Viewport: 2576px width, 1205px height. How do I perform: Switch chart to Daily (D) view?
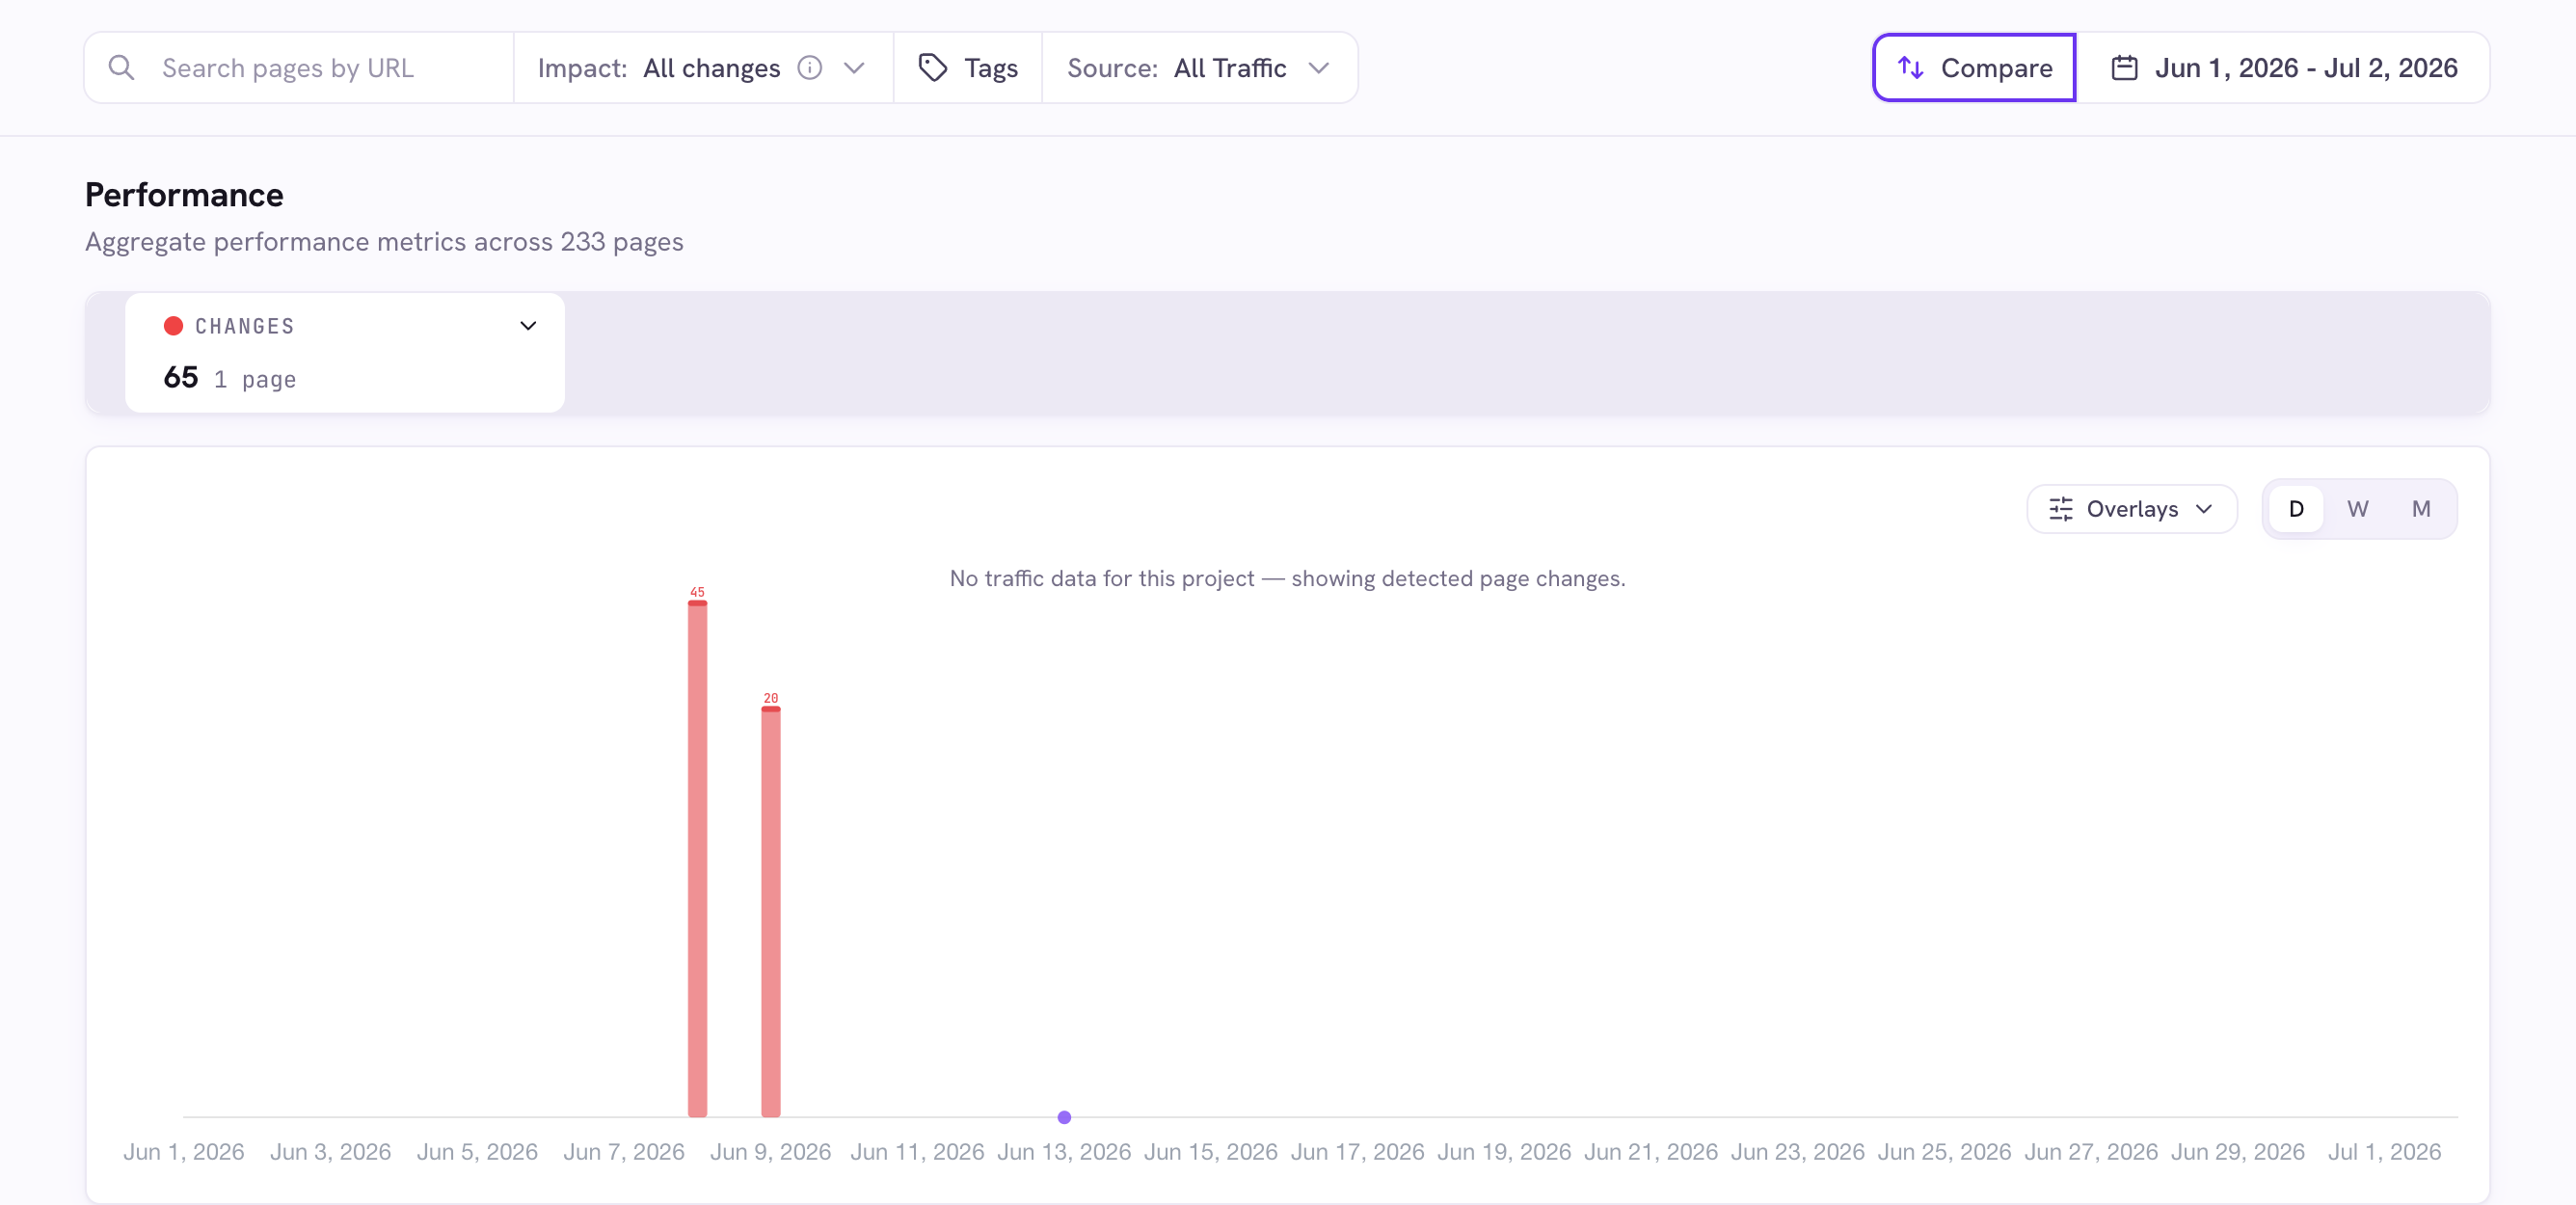click(2296, 509)
